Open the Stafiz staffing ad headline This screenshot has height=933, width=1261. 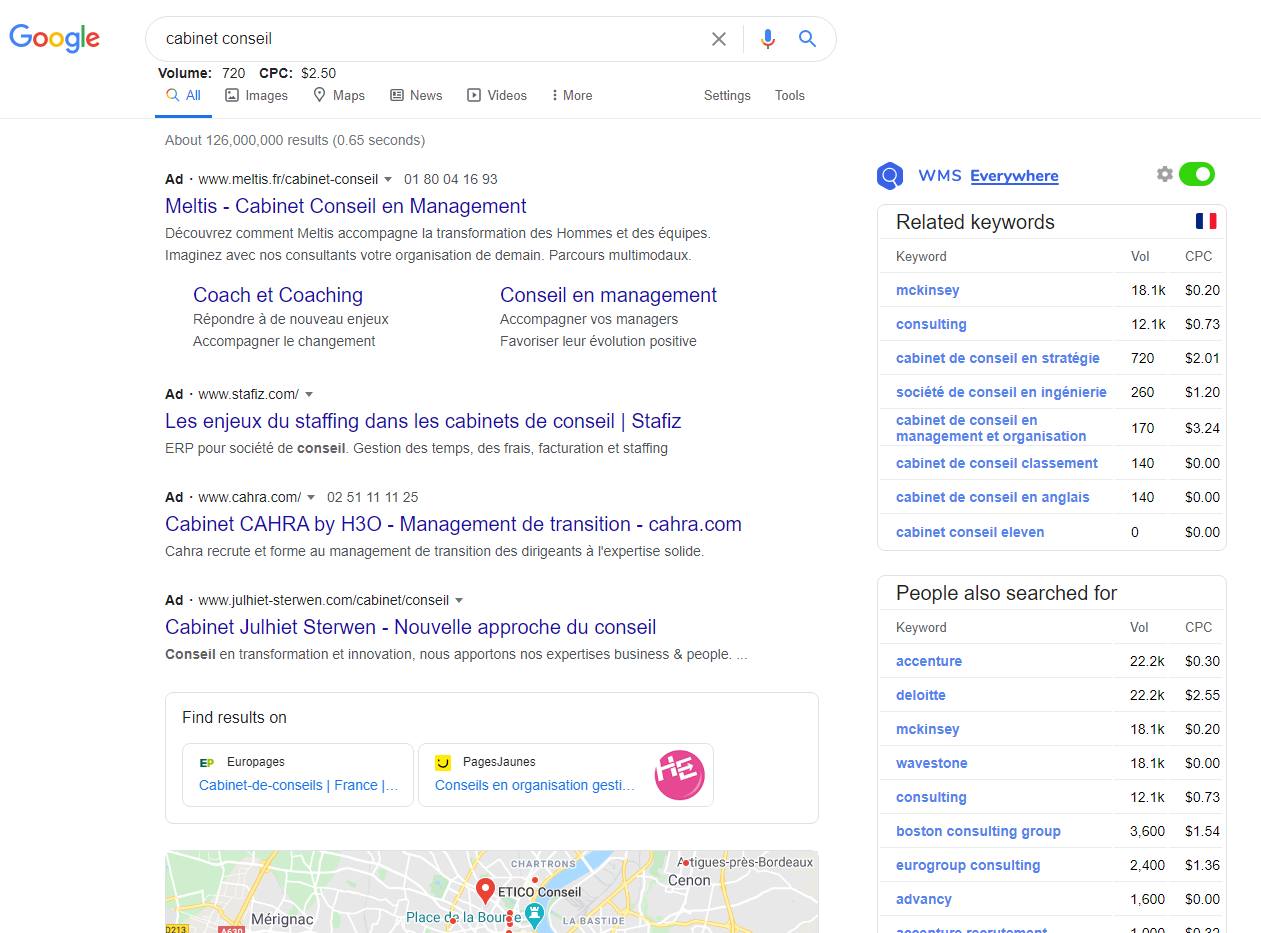coord(423,421)
